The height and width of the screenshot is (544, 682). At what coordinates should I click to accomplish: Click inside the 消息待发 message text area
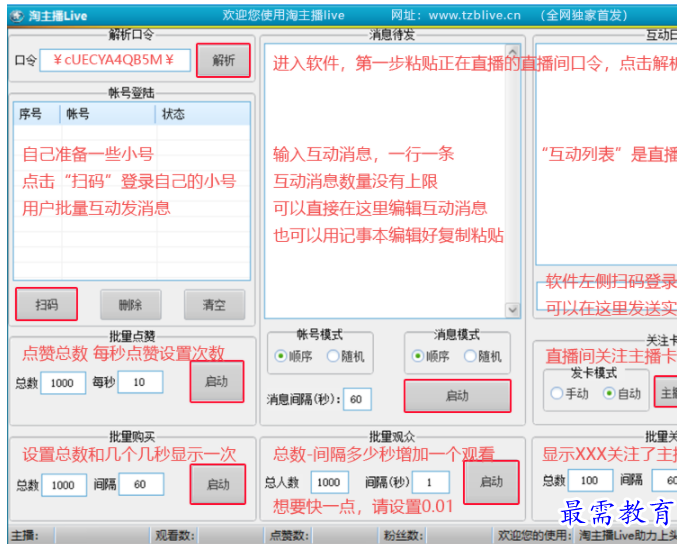point(385,181)
